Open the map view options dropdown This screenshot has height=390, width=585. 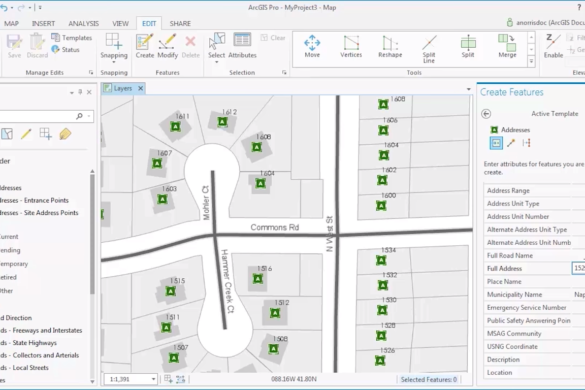(x=469, y=89)
